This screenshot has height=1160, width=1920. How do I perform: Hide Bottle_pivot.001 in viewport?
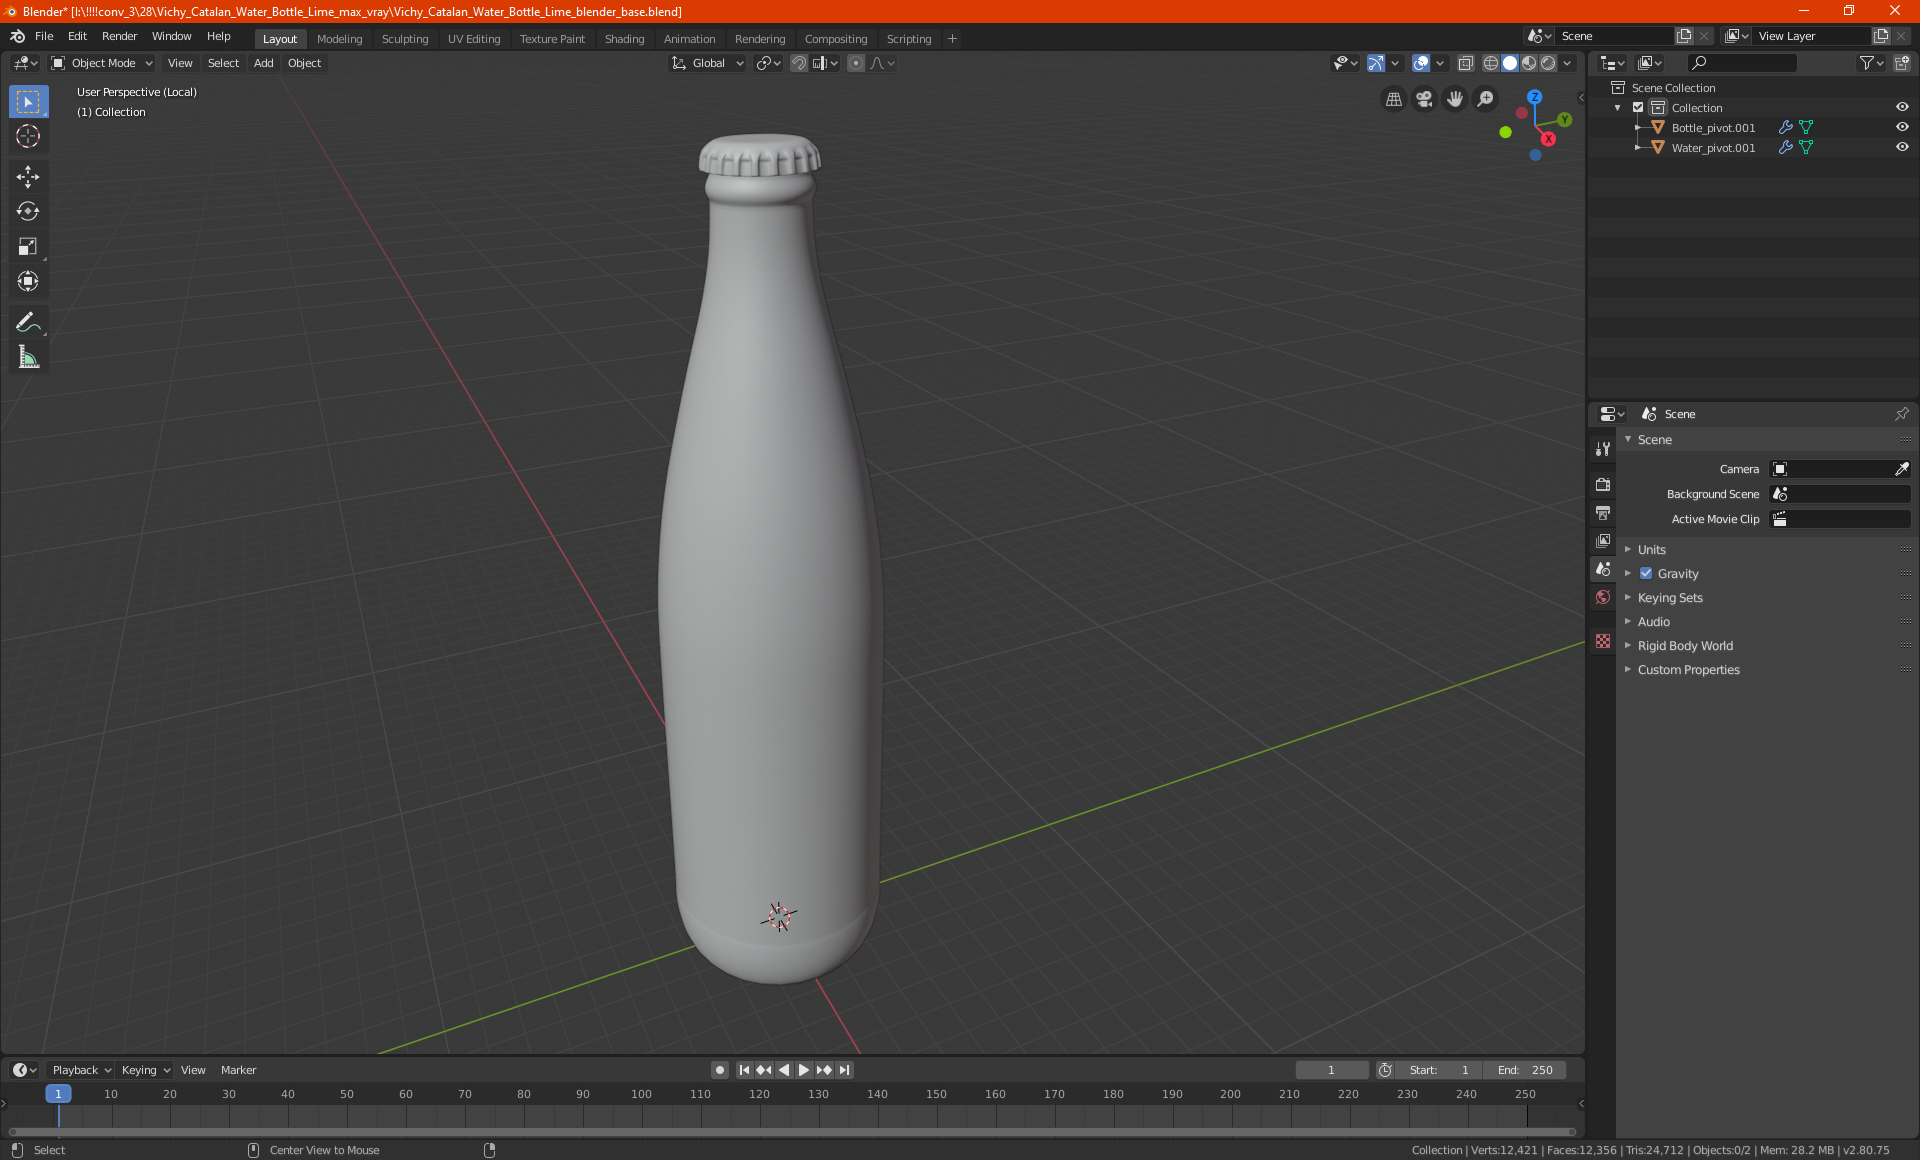pyautogui.click(x=1902, y=128)
